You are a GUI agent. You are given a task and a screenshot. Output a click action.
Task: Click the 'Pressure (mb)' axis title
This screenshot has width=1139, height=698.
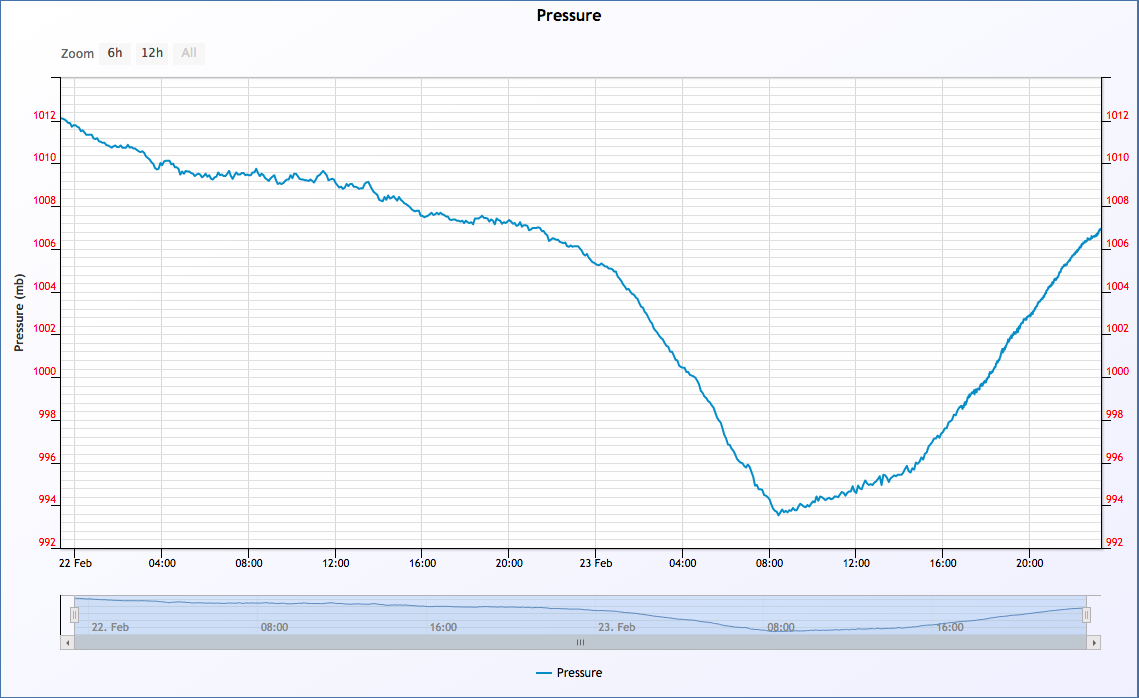(x=20, y=313)
